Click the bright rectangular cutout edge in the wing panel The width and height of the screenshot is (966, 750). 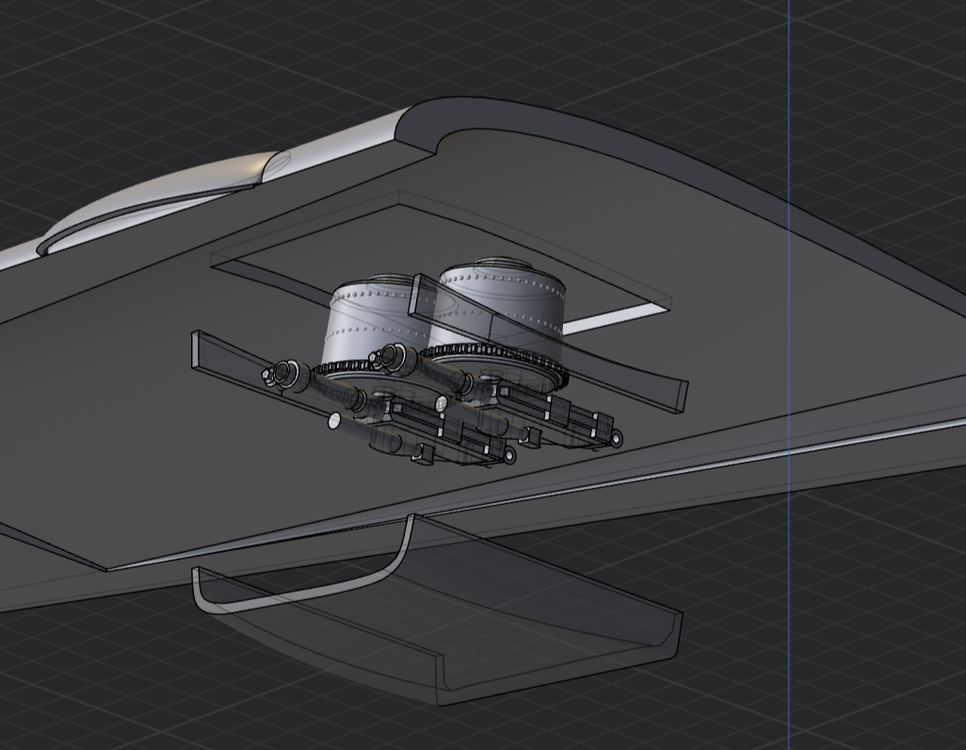(x=615, y=320)
